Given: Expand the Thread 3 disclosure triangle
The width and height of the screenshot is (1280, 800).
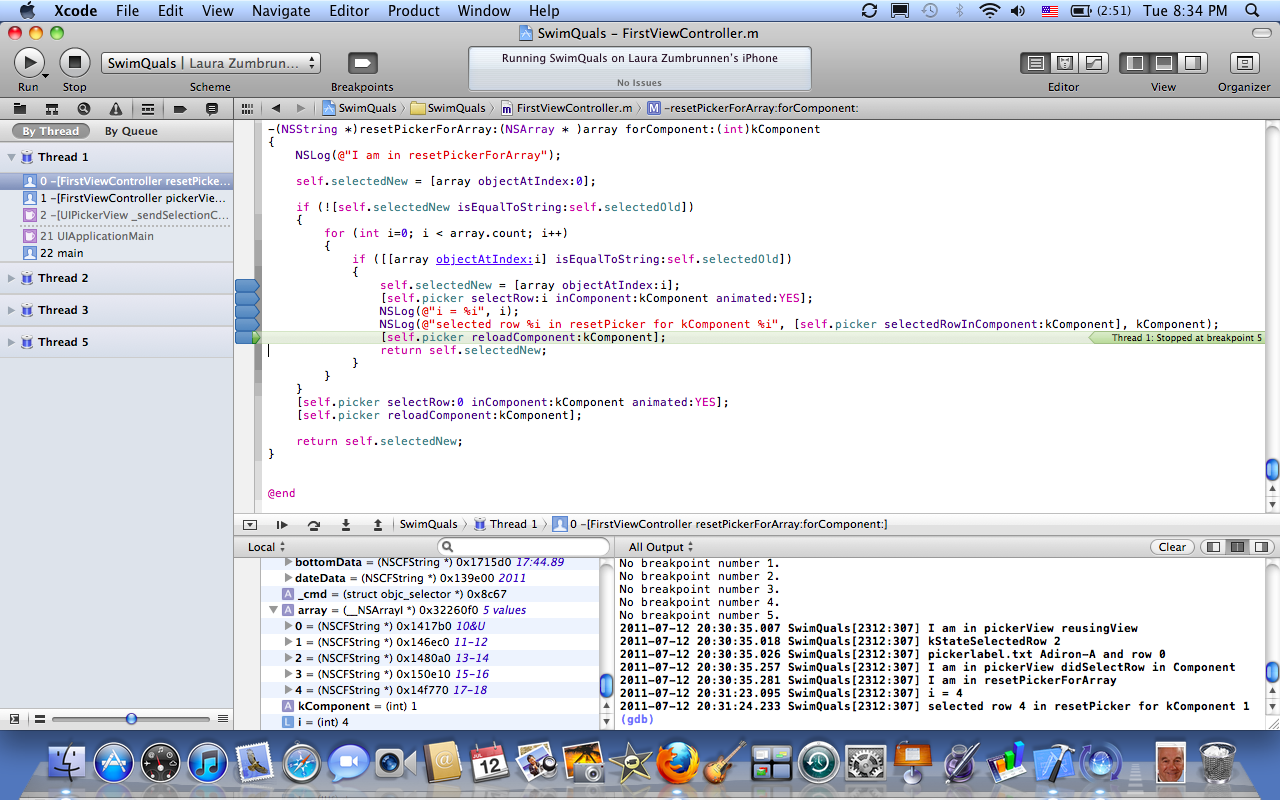Looking at the screenshot, I should (x=12, y=310).
